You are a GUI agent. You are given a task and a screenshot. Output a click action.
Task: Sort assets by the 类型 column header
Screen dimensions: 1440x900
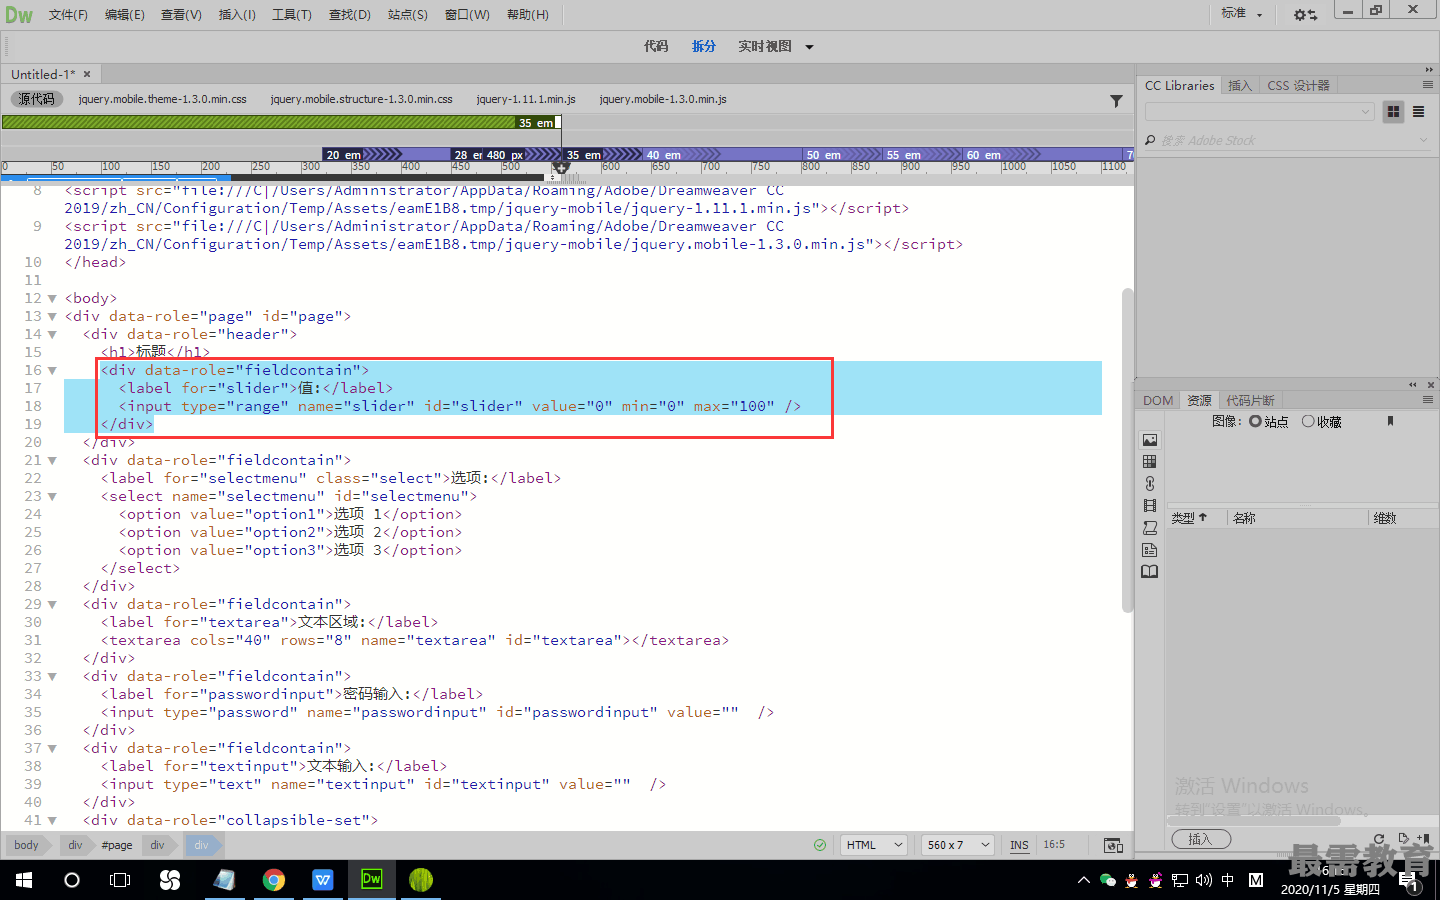click(1190, 518)
